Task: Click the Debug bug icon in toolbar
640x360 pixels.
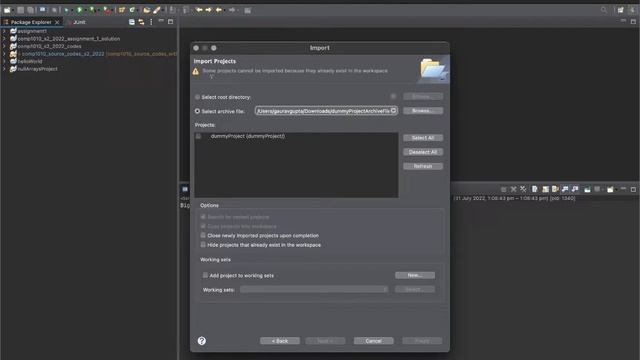Action: (x=66, y=10)
